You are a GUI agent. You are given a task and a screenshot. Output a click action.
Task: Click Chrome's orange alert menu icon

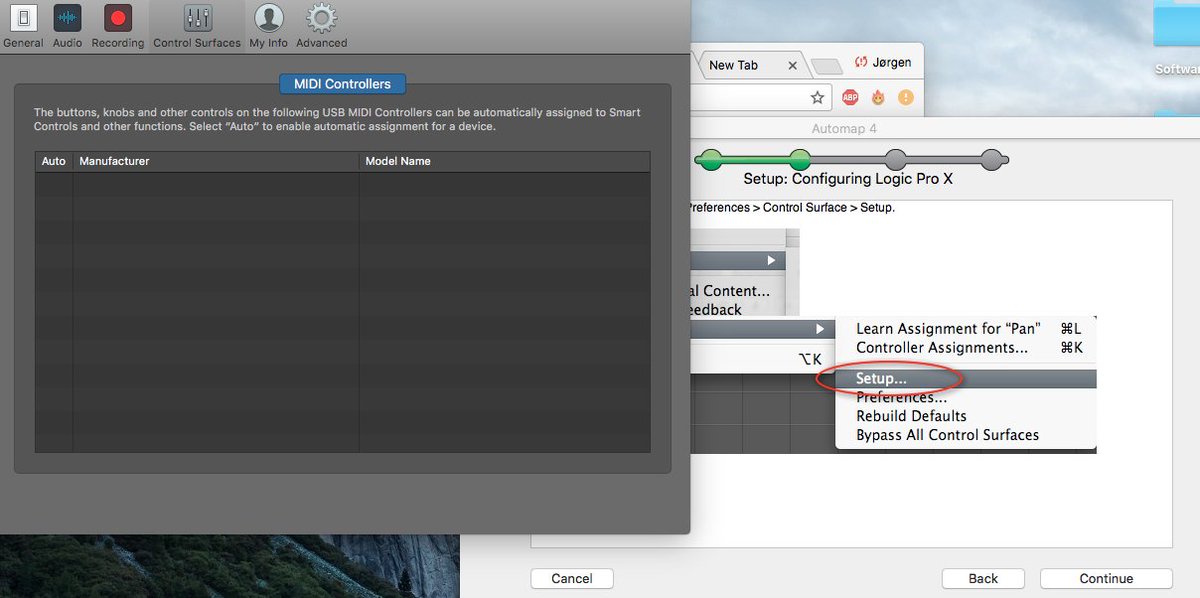point(906,97)
